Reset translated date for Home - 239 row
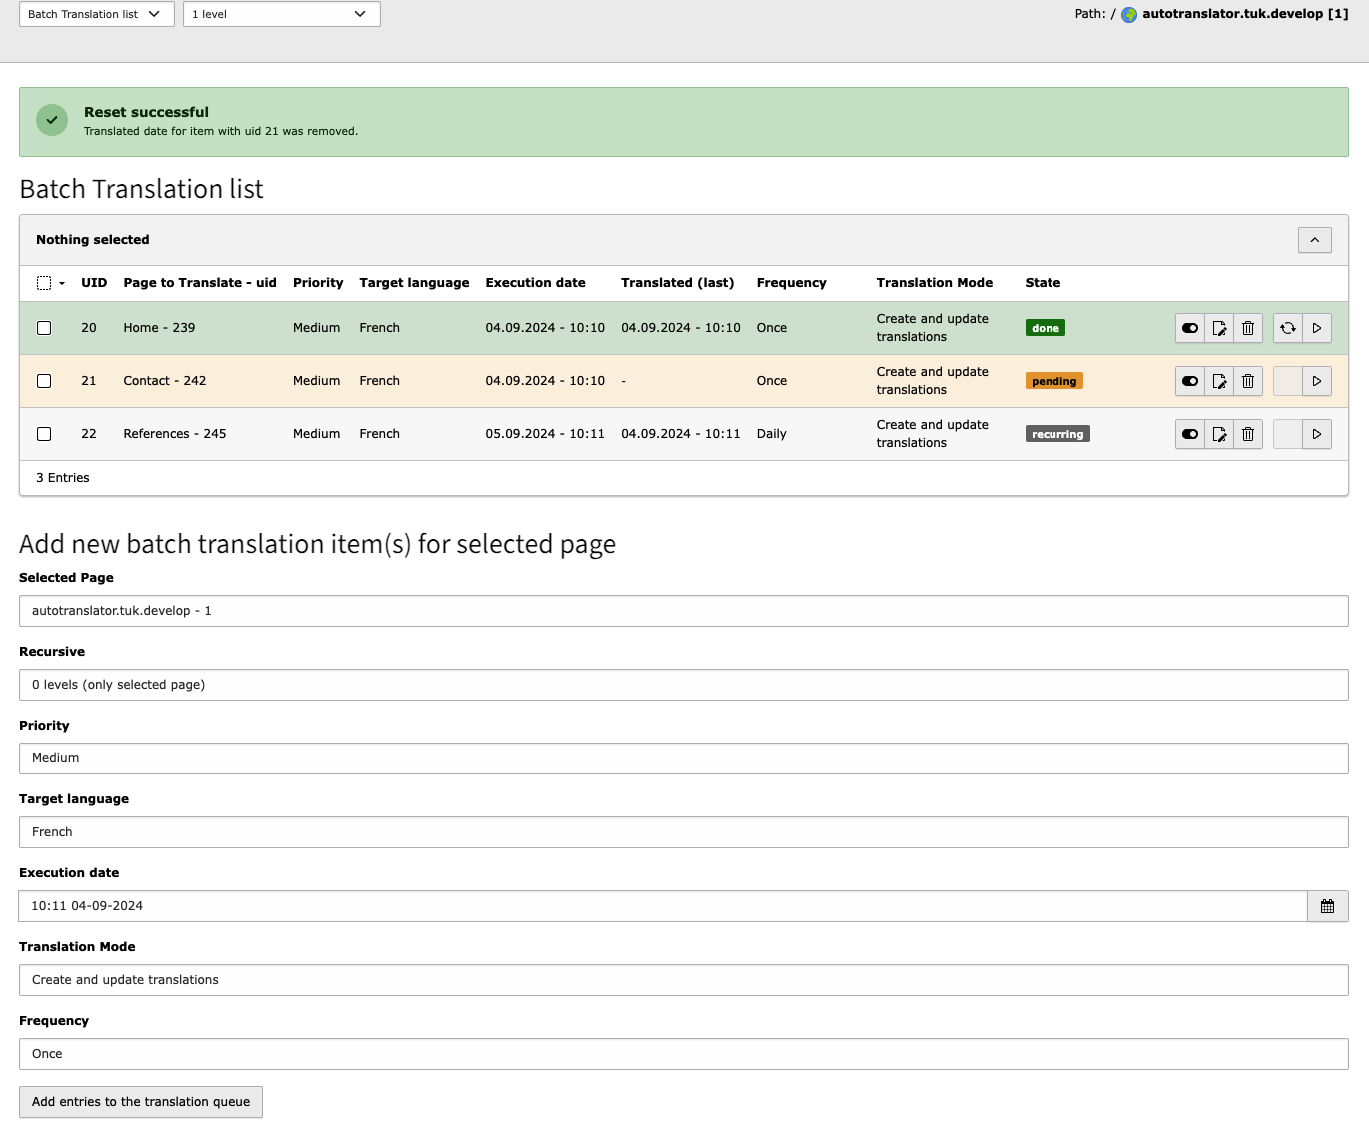 [1288, 328]
